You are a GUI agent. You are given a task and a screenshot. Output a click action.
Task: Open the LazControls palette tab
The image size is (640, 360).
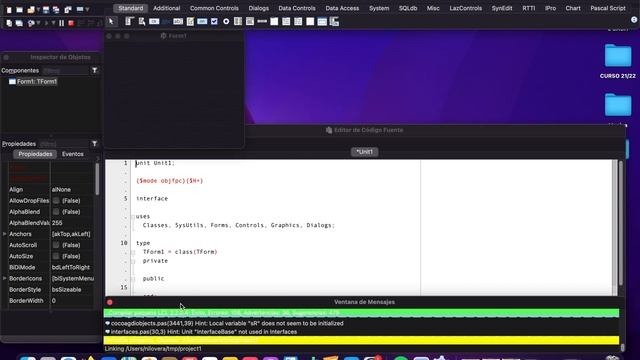(x=466, y=8)
